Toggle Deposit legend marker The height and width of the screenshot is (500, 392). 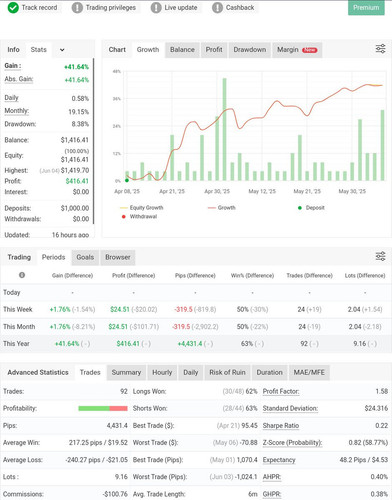(311, 208)
